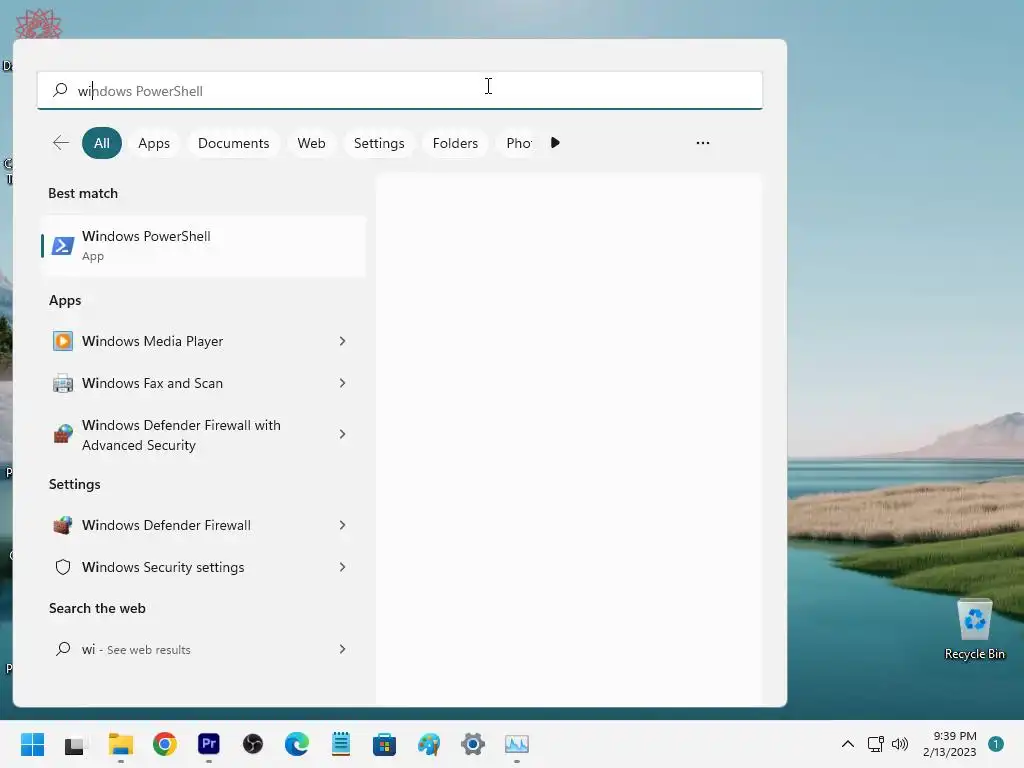Expand Windows Fax and Scan chevron

click(x=342, y=383)
